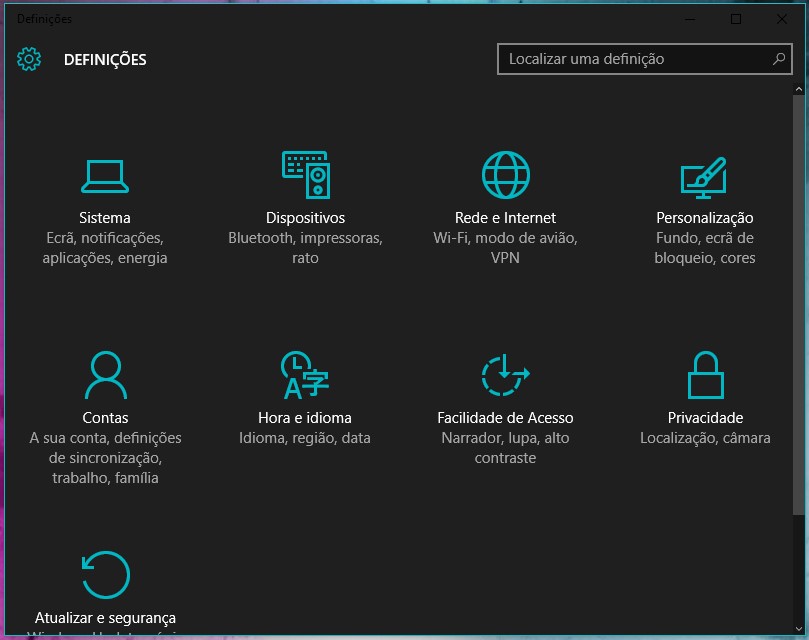Minimize the Definições window

(x=690, y=19)
